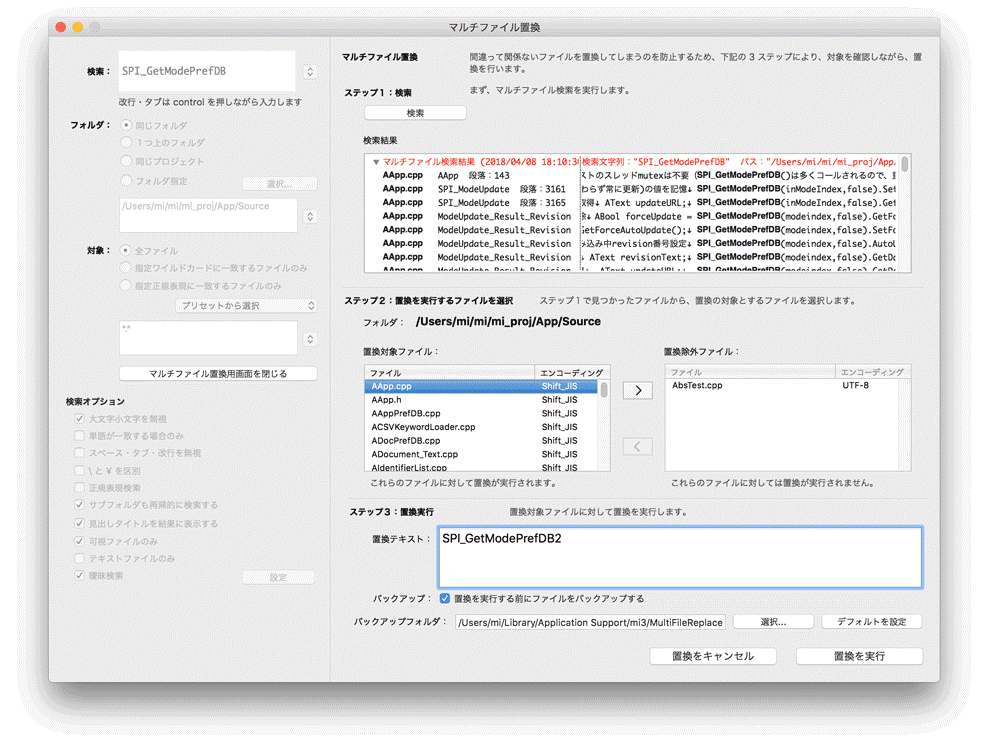Select ADocPrefDB.cpp in the file list
1000x751 pixels.
coord(482,441)
